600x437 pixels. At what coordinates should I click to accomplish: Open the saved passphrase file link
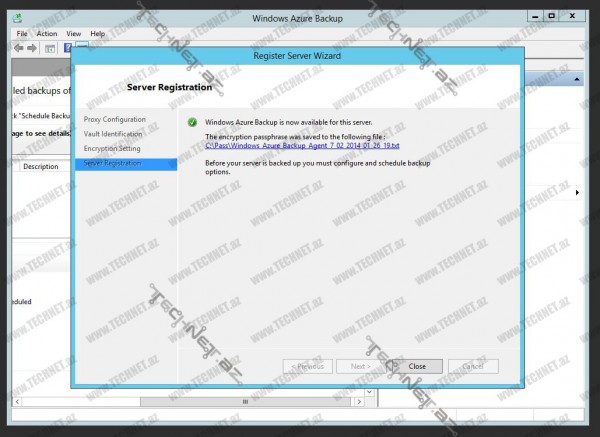[302, 145]
